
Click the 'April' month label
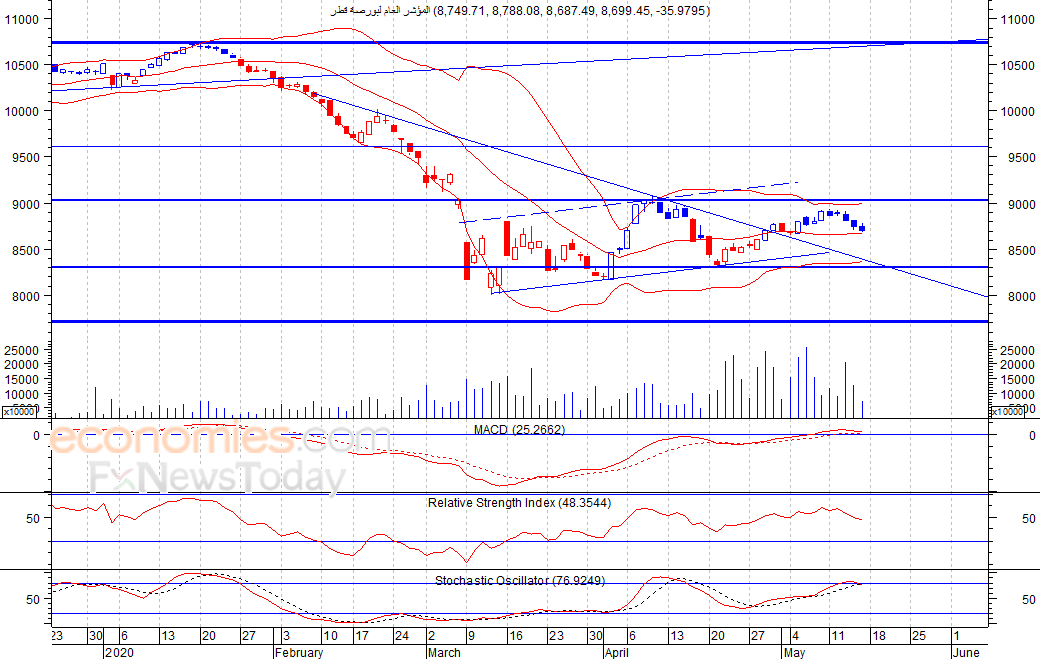617,652
